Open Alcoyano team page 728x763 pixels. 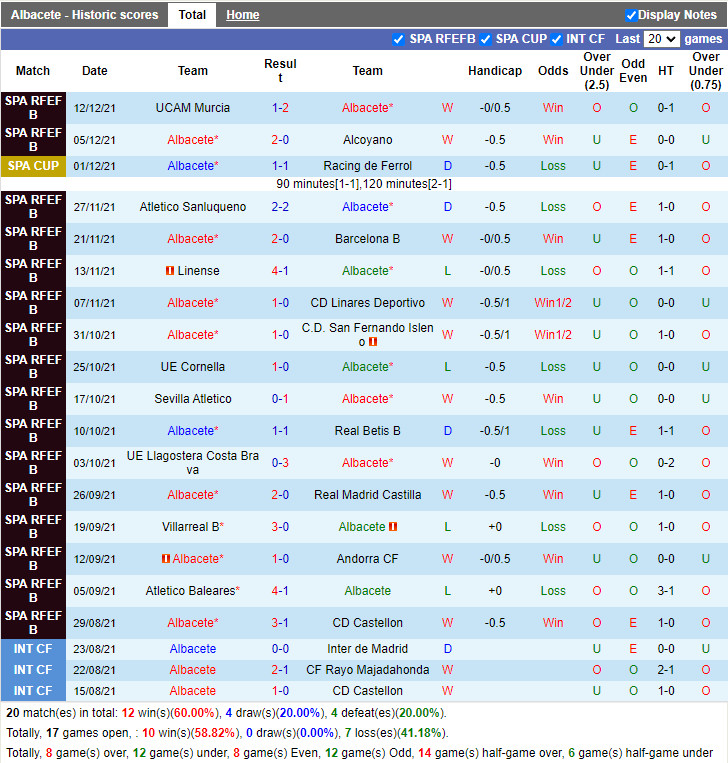367,140
